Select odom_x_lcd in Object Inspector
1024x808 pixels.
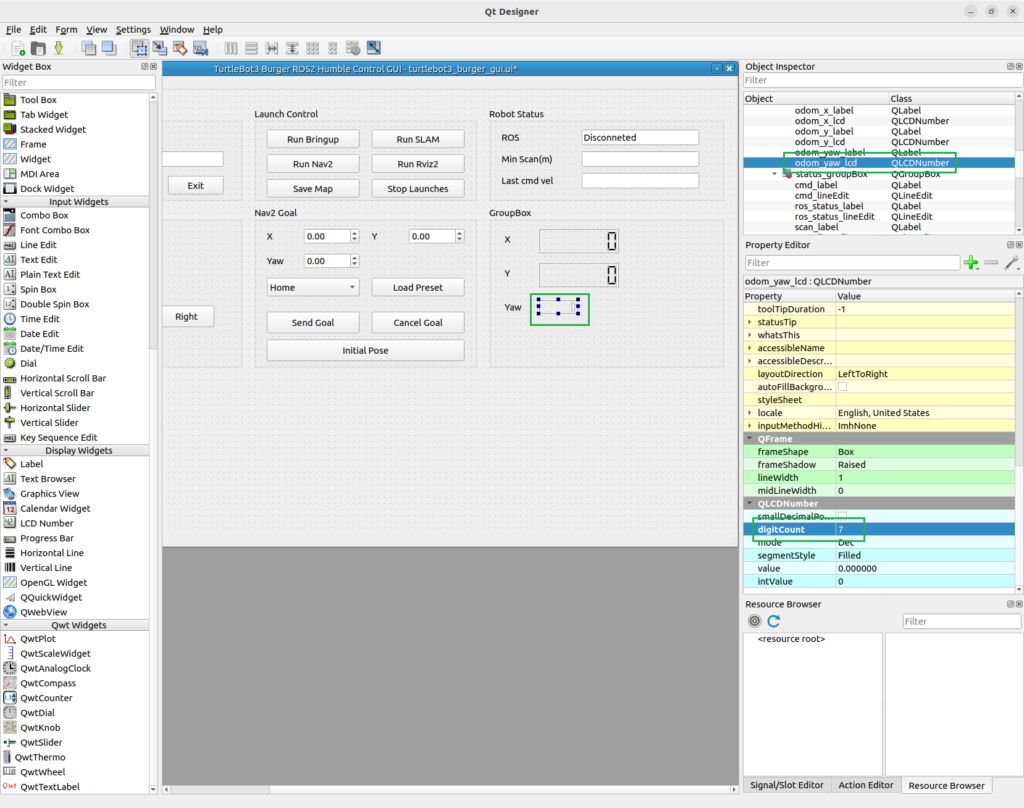(x=820, y=121)
